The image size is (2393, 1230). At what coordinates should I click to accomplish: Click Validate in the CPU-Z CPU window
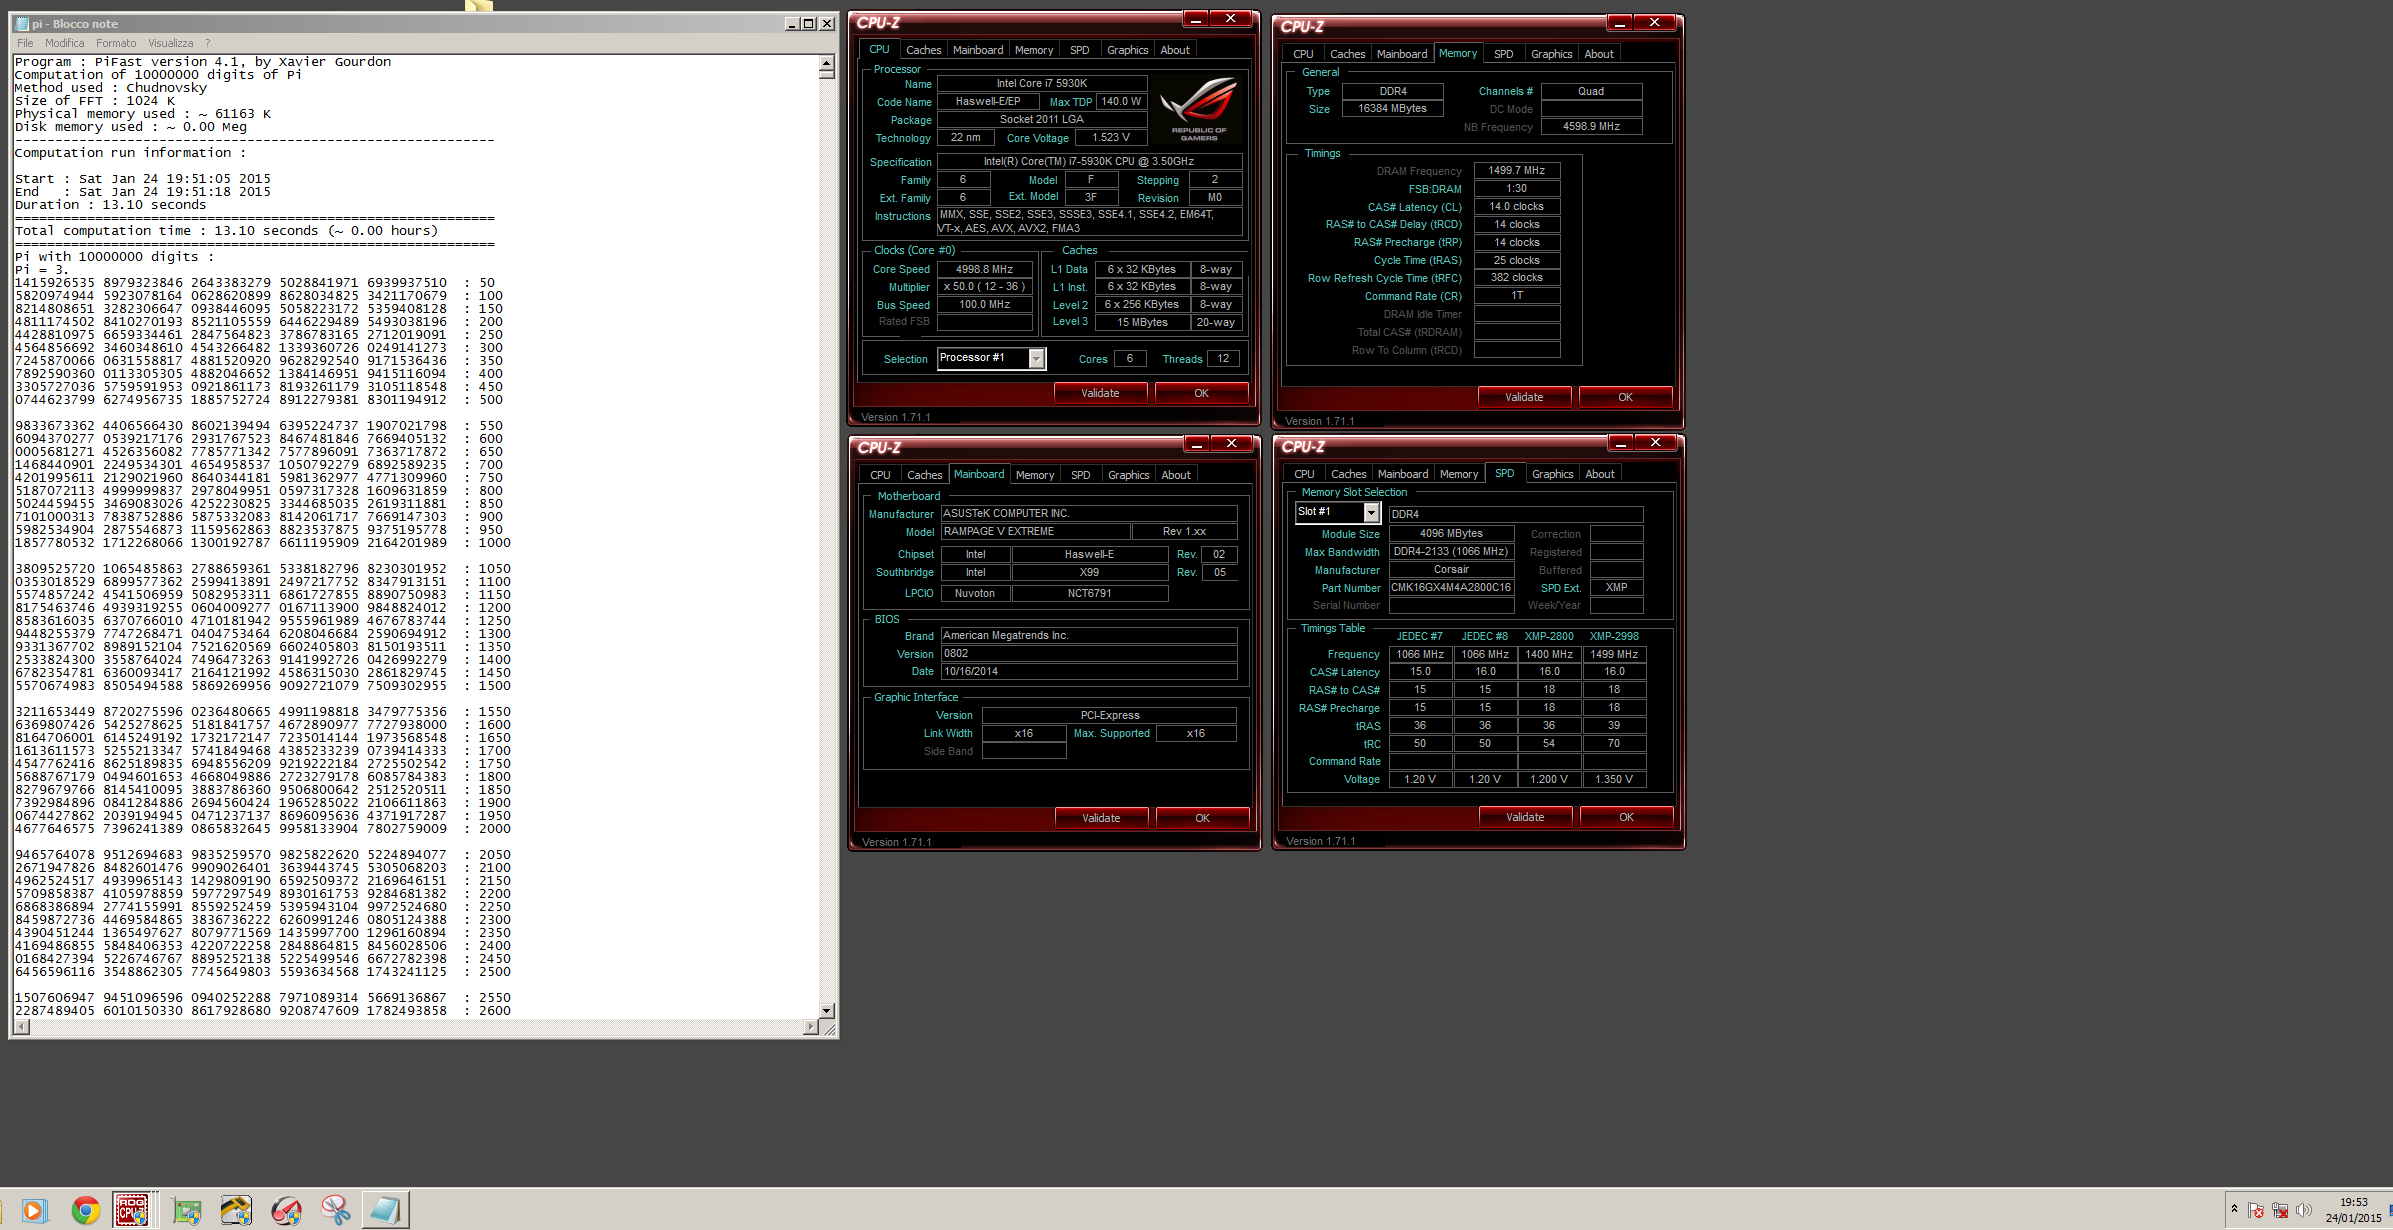1100,393
